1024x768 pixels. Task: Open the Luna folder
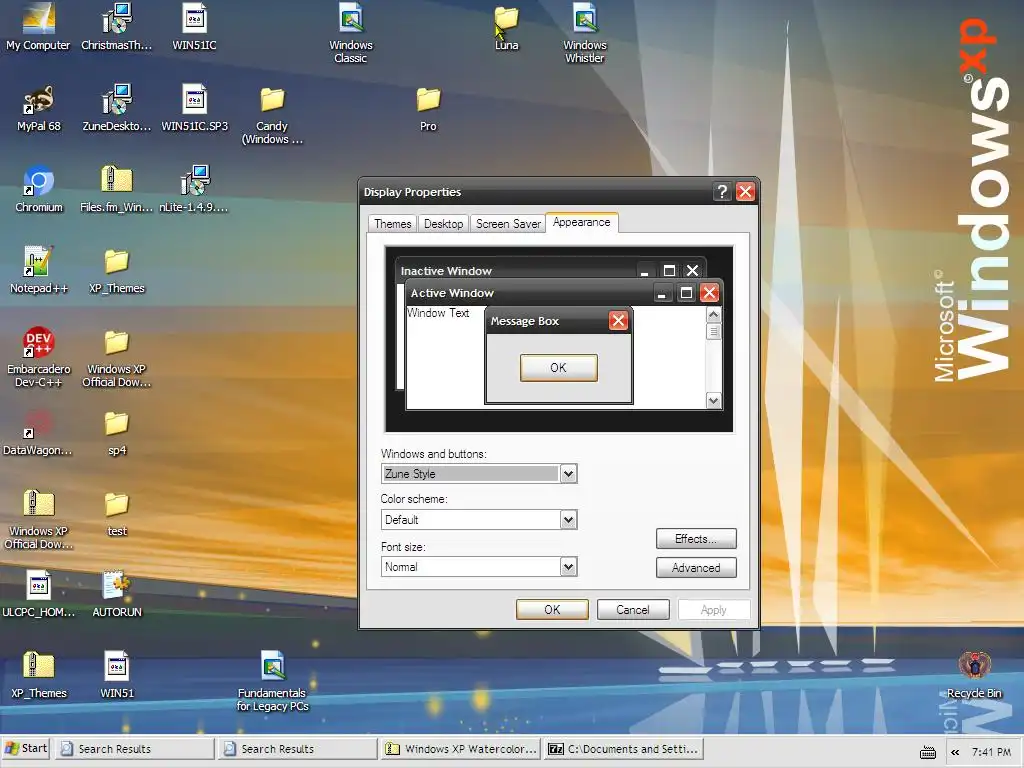[506, 27]
